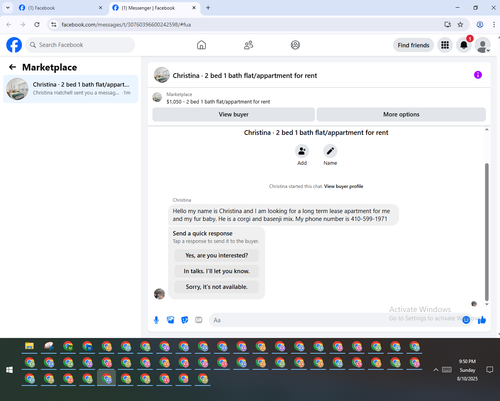The height and width of the screenshot is (401, 500).
Task: Open a new browser tab
Action: pos(208,8)
